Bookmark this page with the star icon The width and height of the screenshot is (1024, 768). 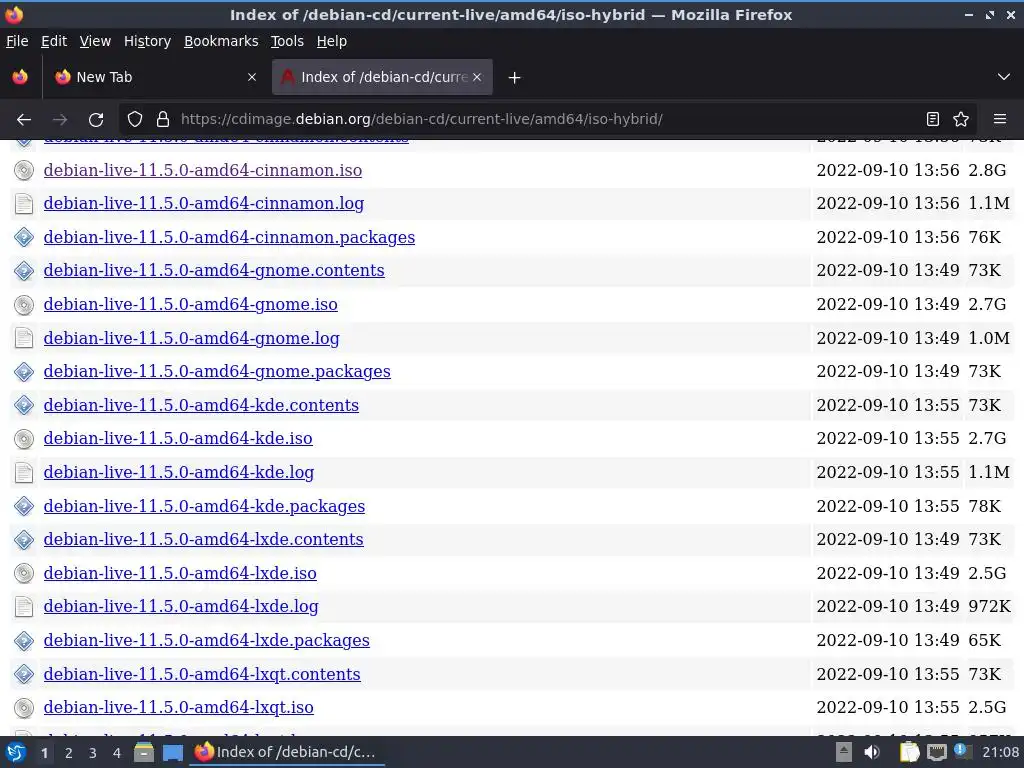961,120
